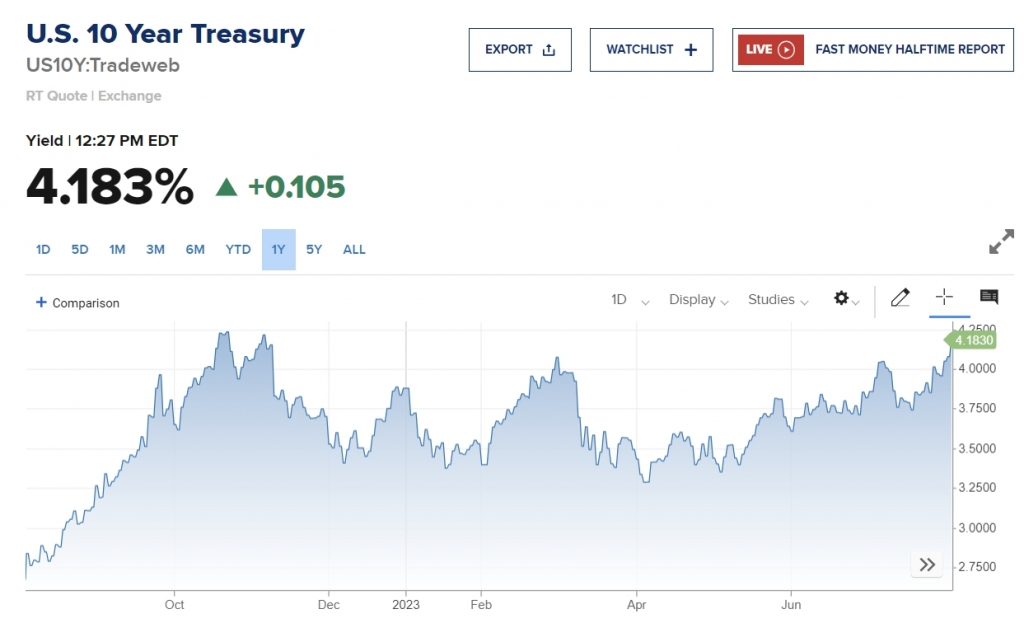Choose the ALL time range

click(x=354, y=249)
